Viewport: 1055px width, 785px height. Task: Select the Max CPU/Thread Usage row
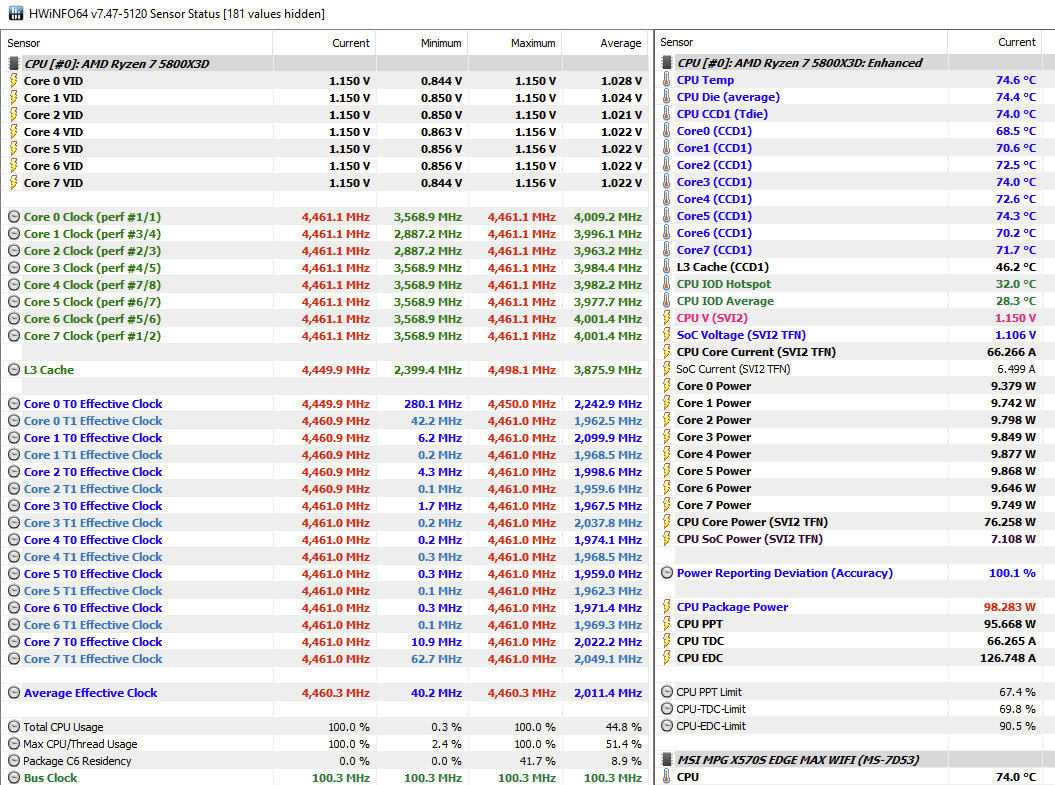[x=324, y=744]
